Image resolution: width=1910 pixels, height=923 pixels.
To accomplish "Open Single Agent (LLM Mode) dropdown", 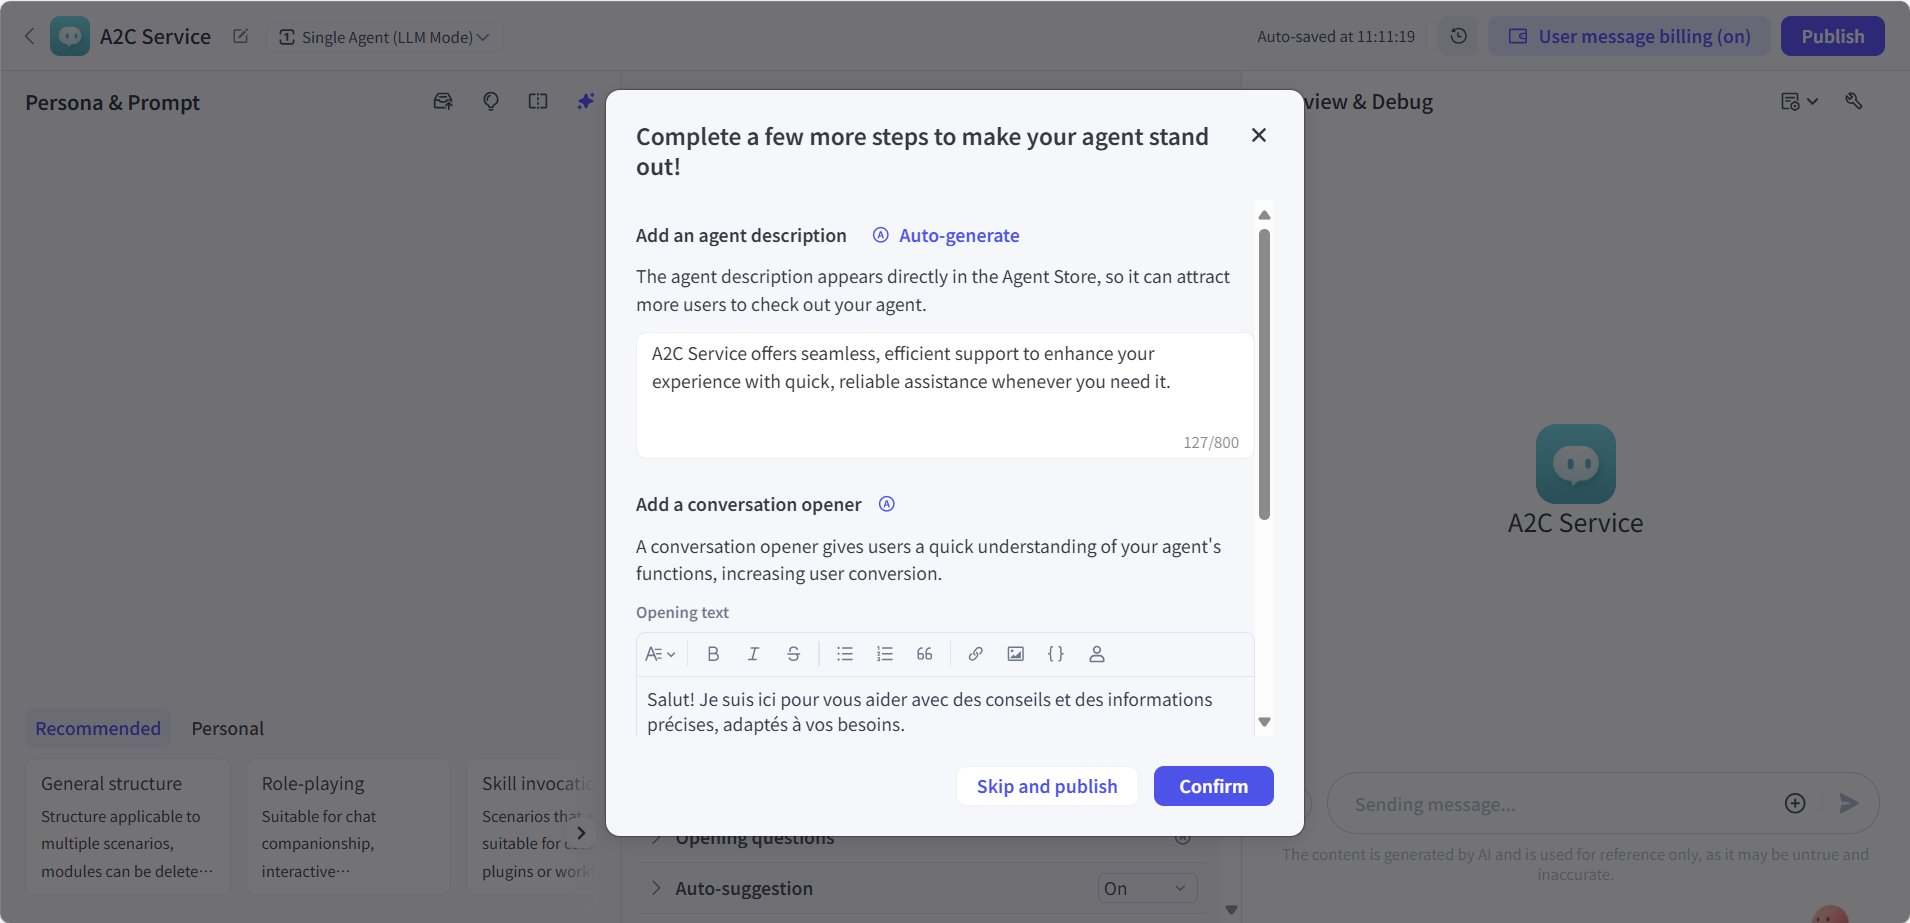I will [x=385, y=37].
